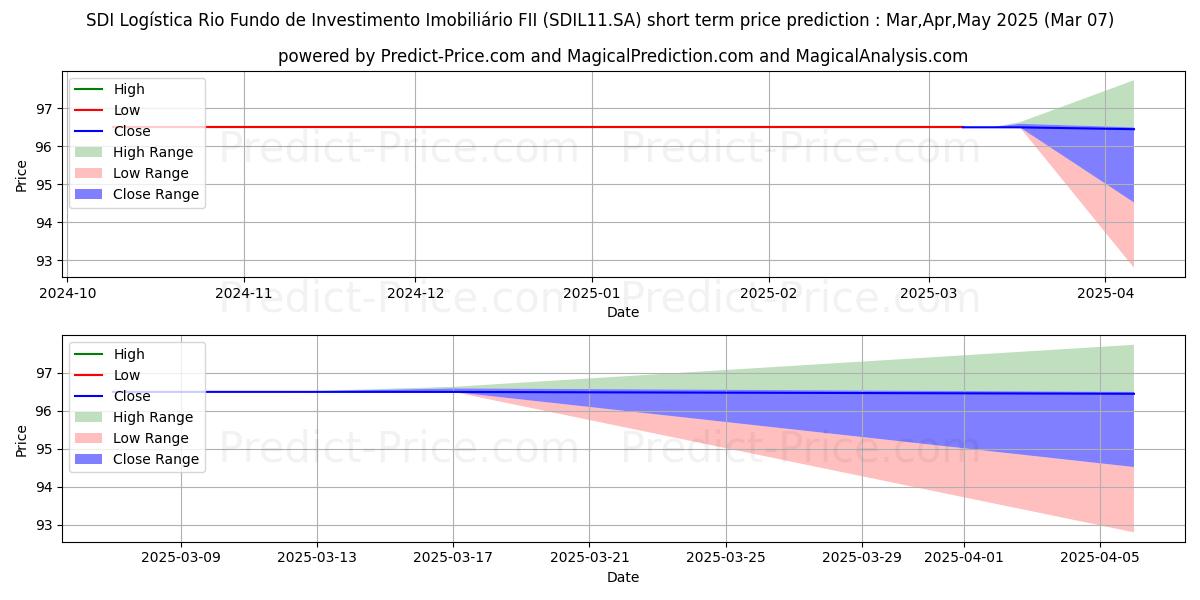Click the green High Range swatch in top legend

point(90,152)
